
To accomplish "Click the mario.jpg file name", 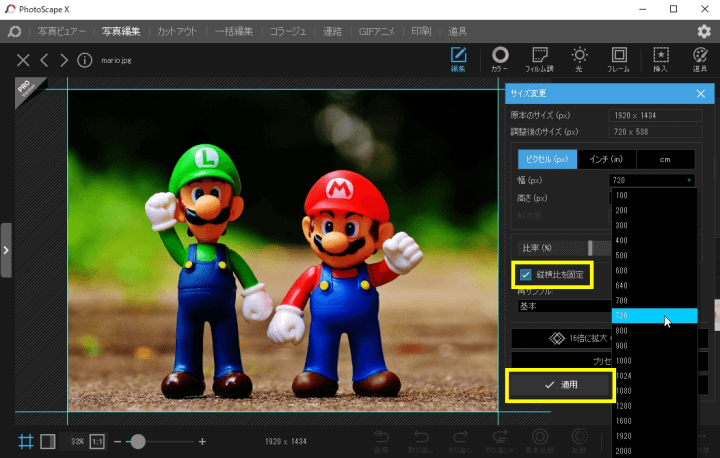I will click(x=116, y=60).
